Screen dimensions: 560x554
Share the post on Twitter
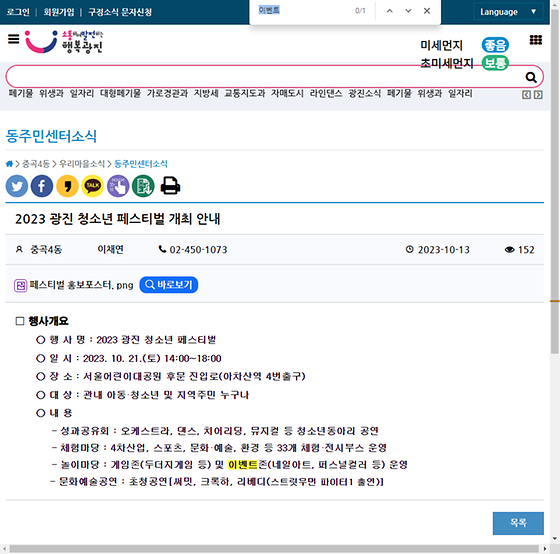click(x=17, y=186)
